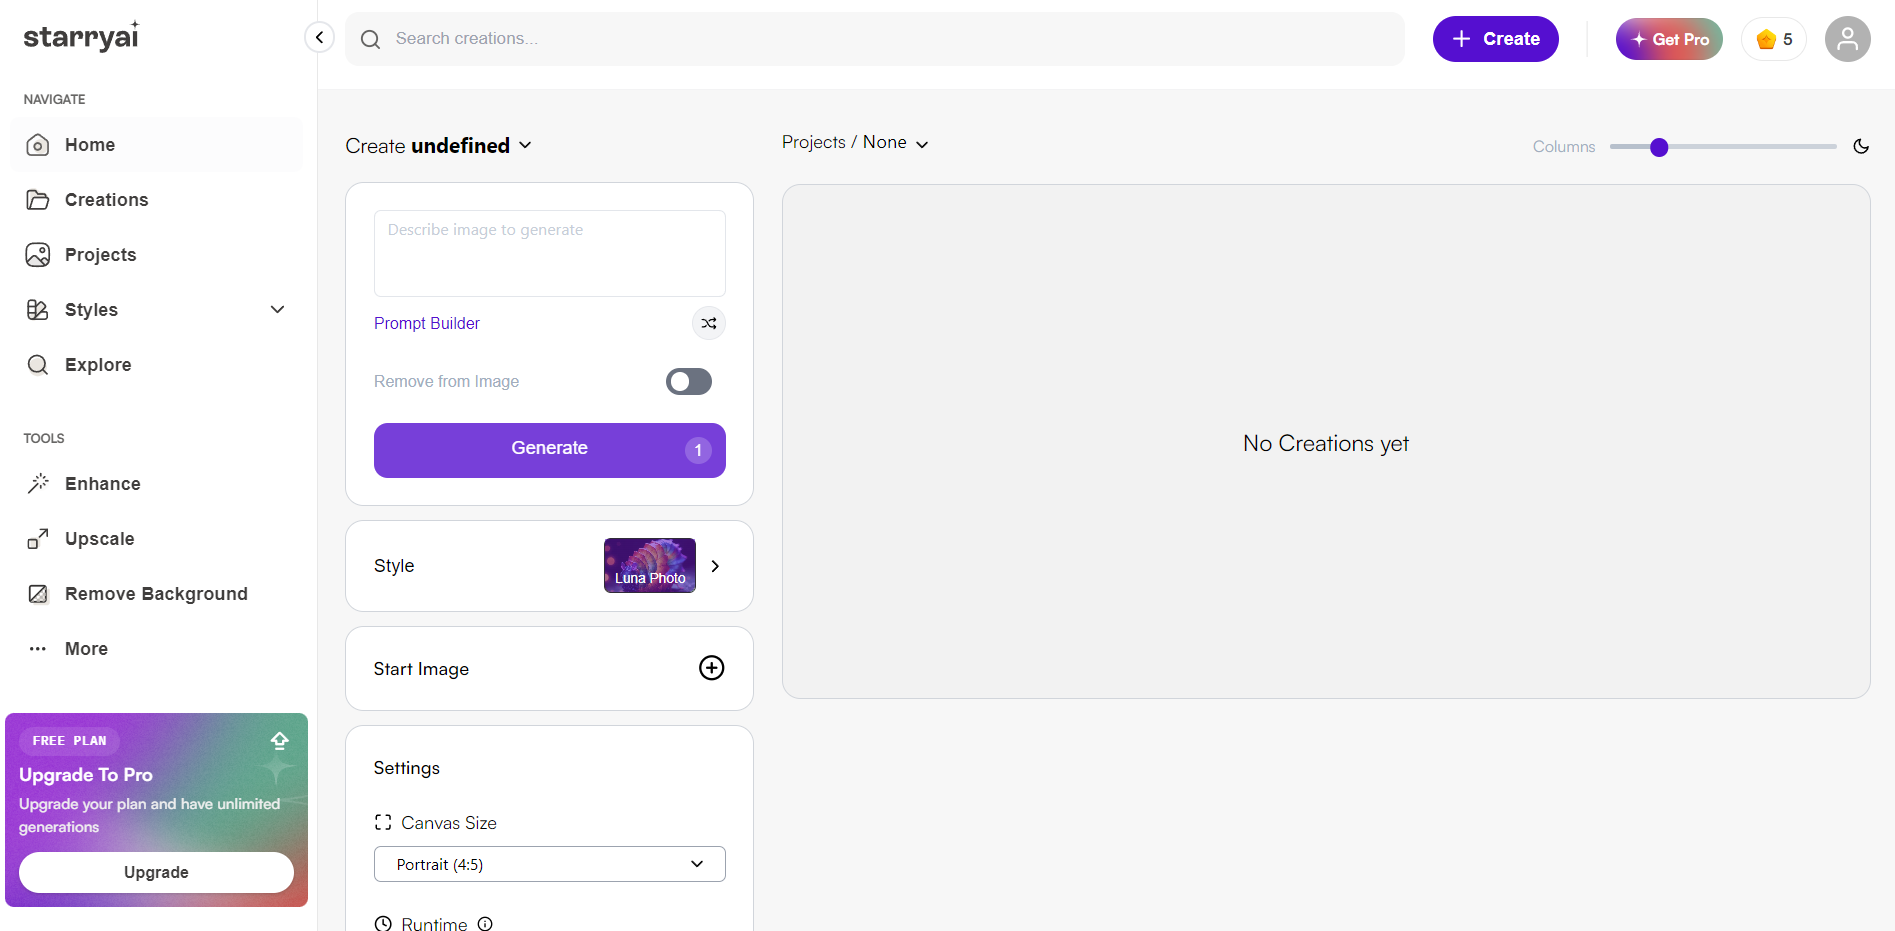Screen dimensions: 1895x931
Task: Open the user profile avatar
Action: coord(1847,39)
